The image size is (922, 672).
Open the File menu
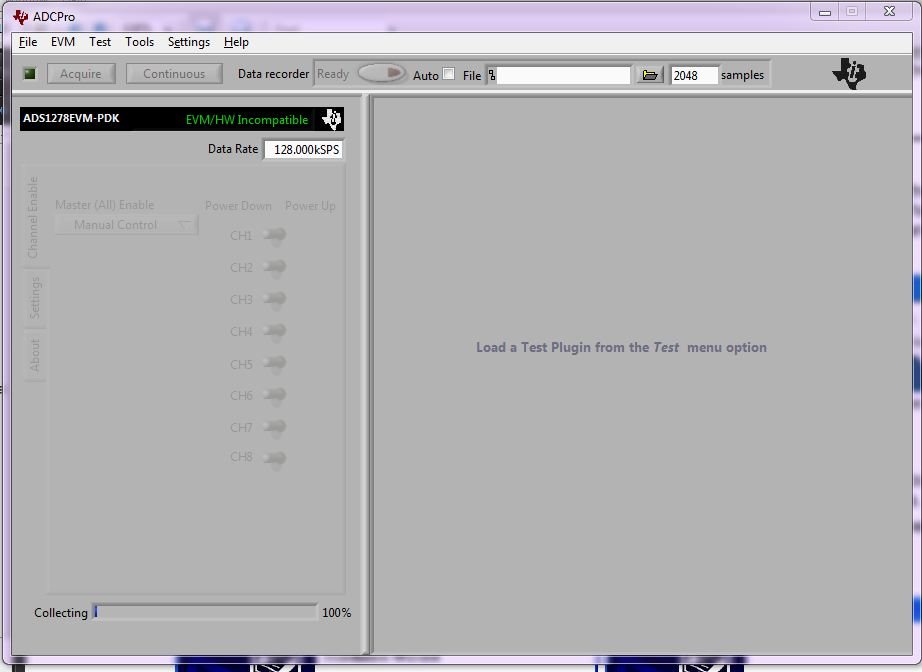pyautogui.click(x=28, y=42)
